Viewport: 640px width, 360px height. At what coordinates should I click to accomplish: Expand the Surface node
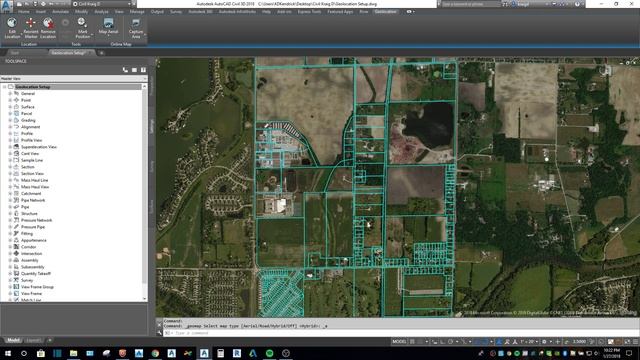click(10, 107)
